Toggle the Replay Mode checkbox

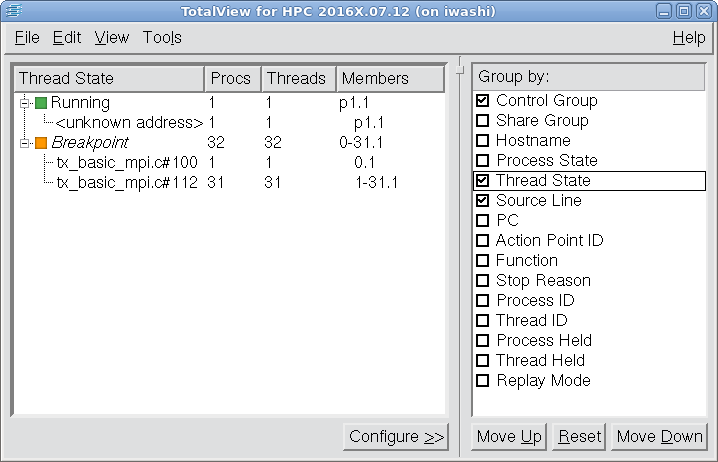(x=483, y=381)
